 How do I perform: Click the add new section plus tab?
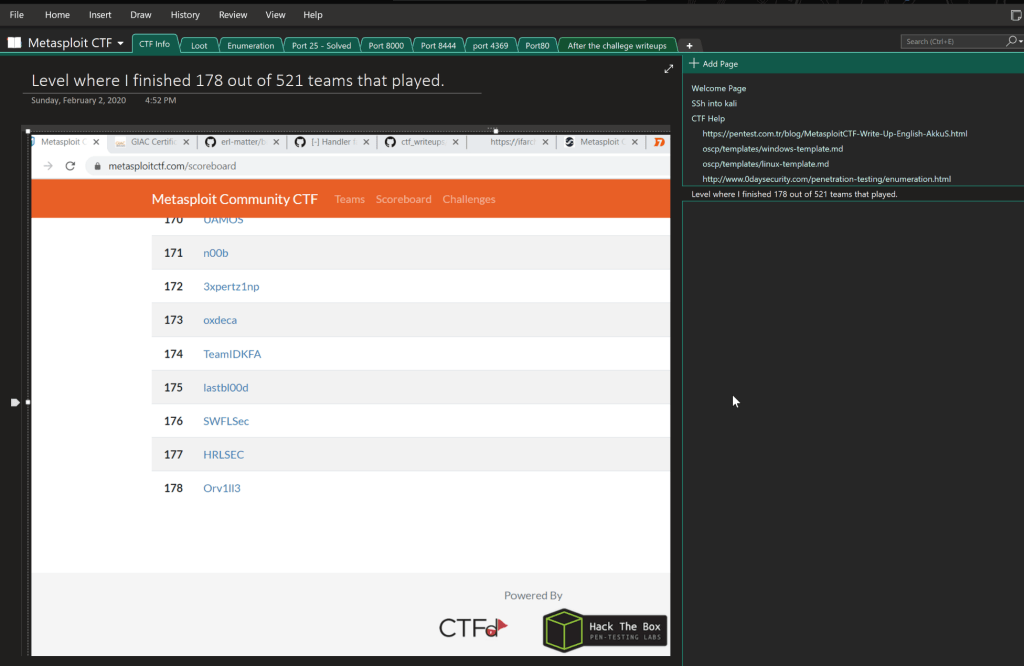pos(689,46)
